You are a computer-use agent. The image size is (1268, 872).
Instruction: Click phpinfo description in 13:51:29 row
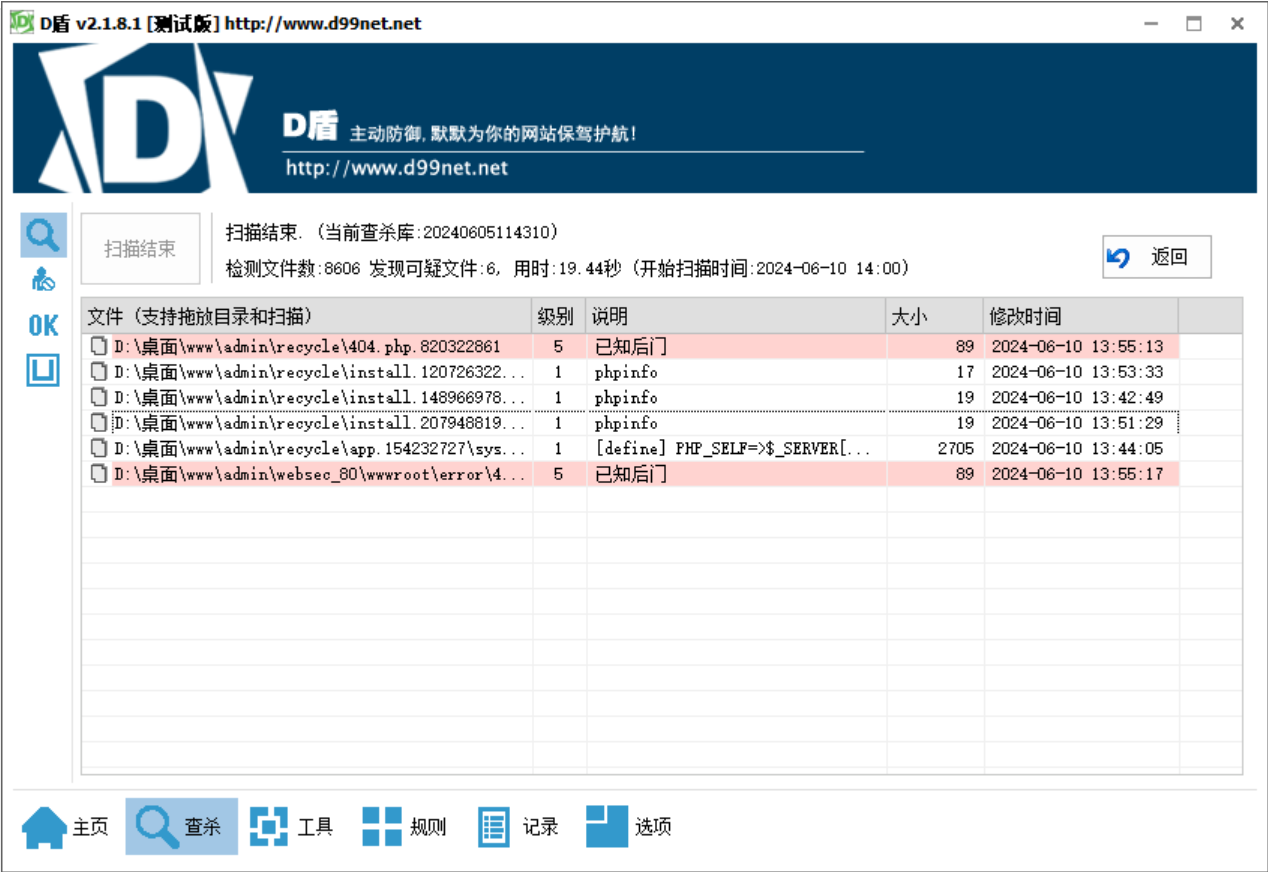point(626,423)
